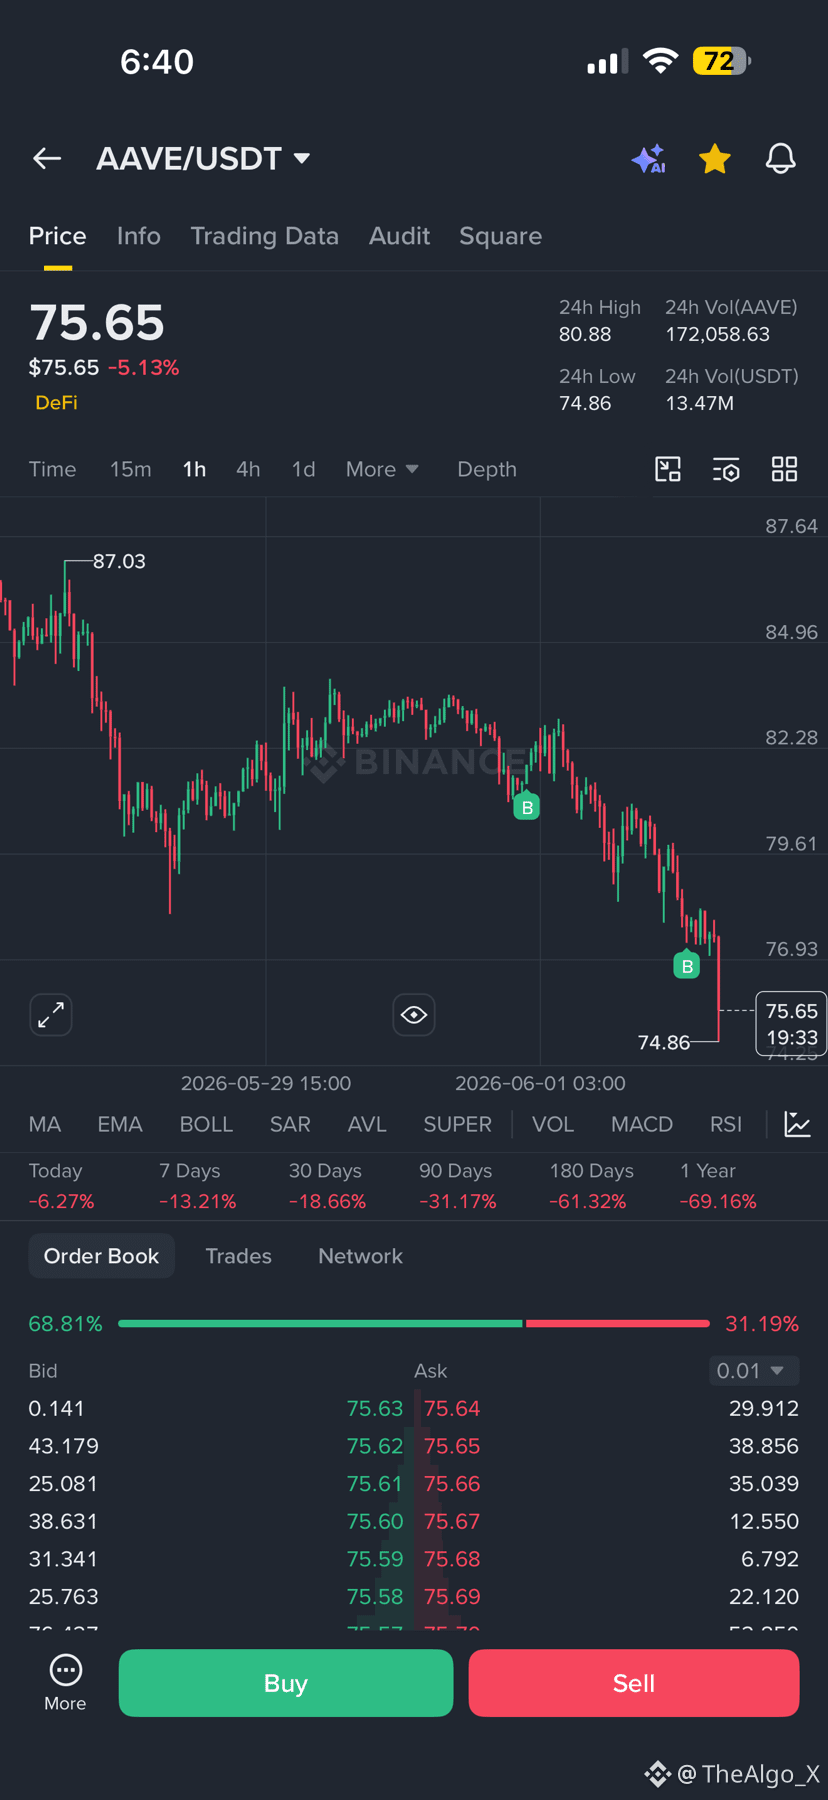The image size is (828, 1800).
Task: Select ask price 75.69
Action: click(452, 1596)
